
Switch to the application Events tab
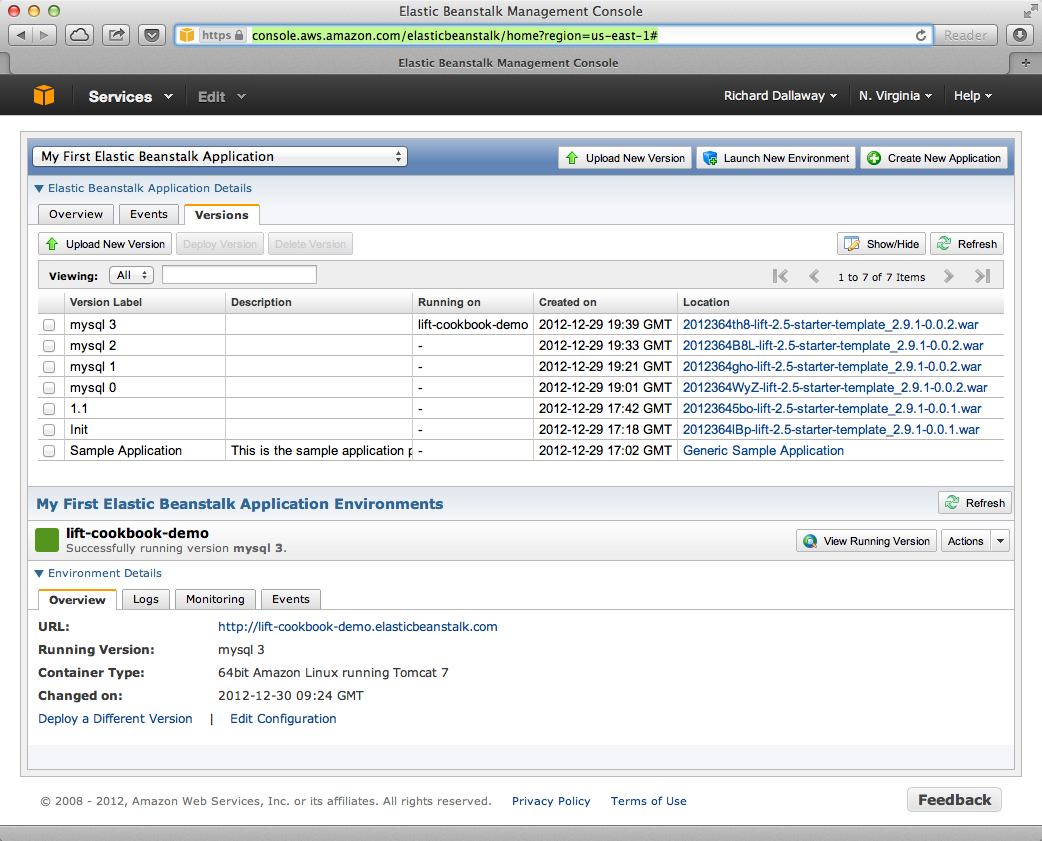click(149, 214)
